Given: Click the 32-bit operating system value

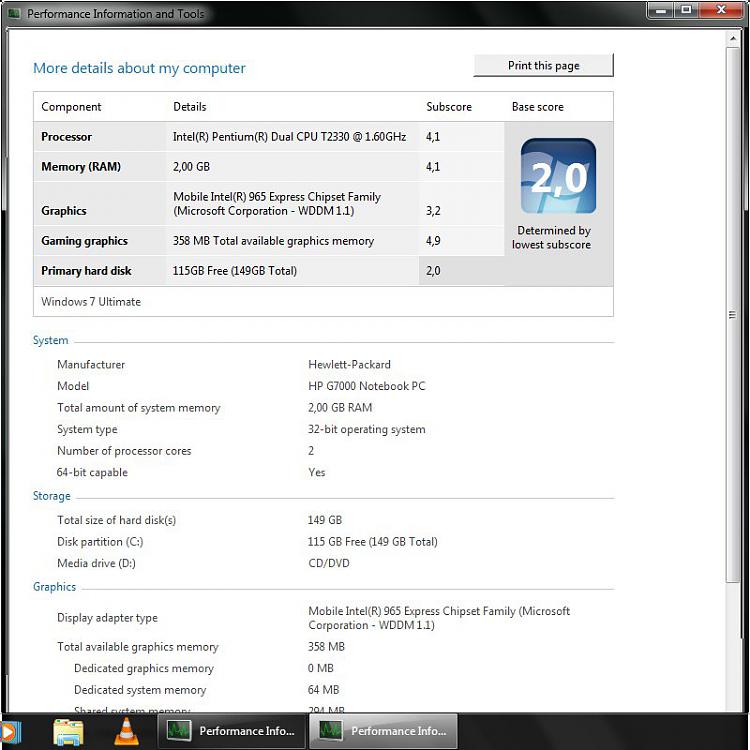Looking at the screenshot, I should pos(366,429).
